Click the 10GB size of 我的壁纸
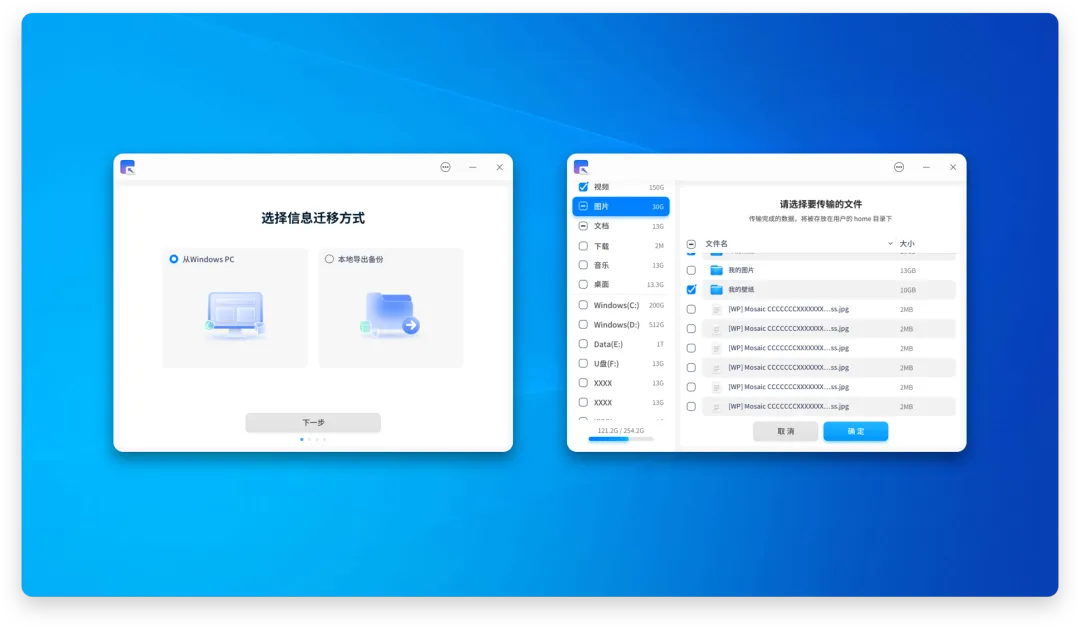This screenshot has height=627, width=1080. [x=908, y=290]
